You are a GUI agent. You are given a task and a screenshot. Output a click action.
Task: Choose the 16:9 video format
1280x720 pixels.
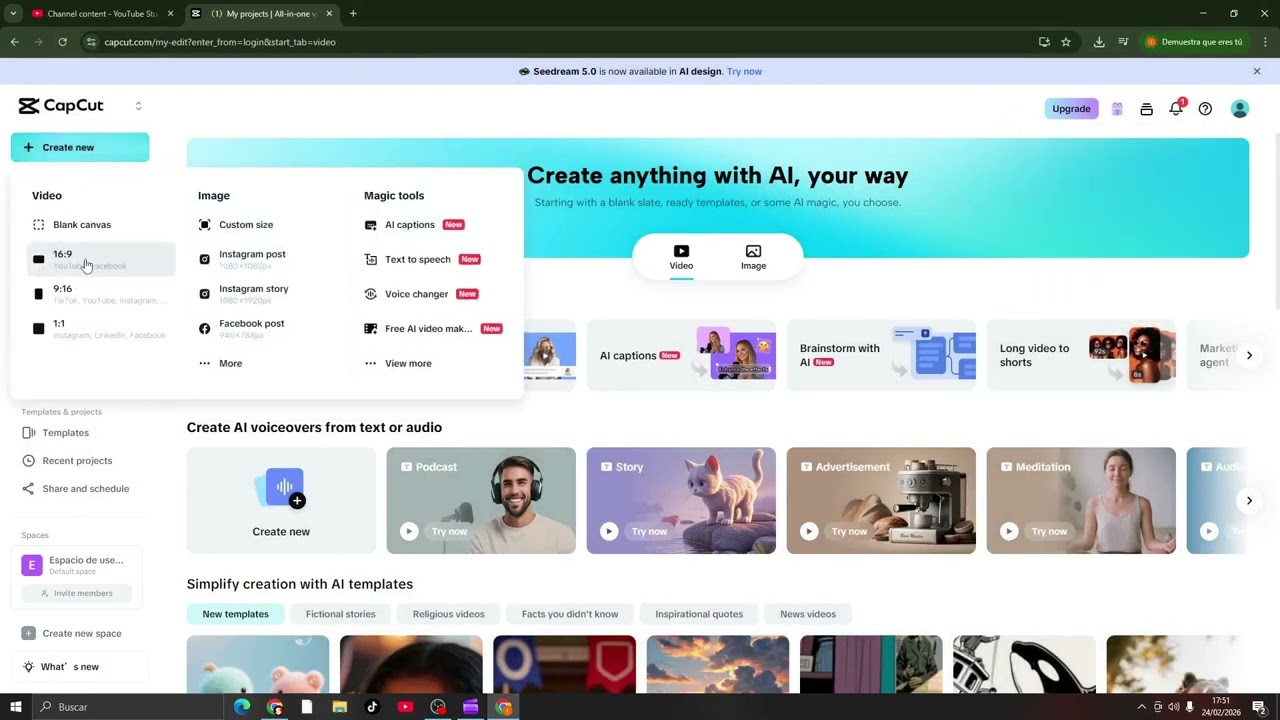100,259
